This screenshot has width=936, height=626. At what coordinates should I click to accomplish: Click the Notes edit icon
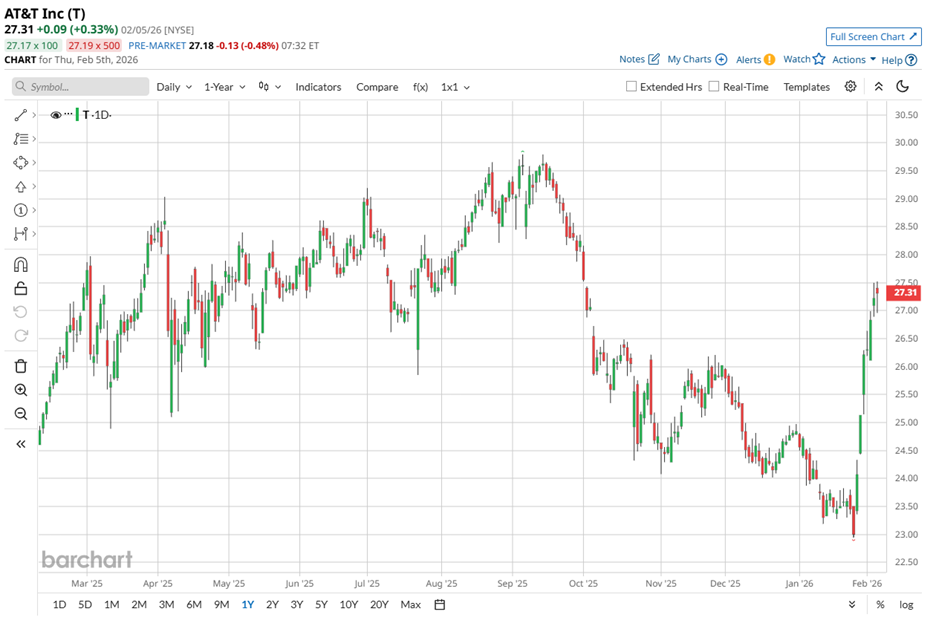[654, 59]
